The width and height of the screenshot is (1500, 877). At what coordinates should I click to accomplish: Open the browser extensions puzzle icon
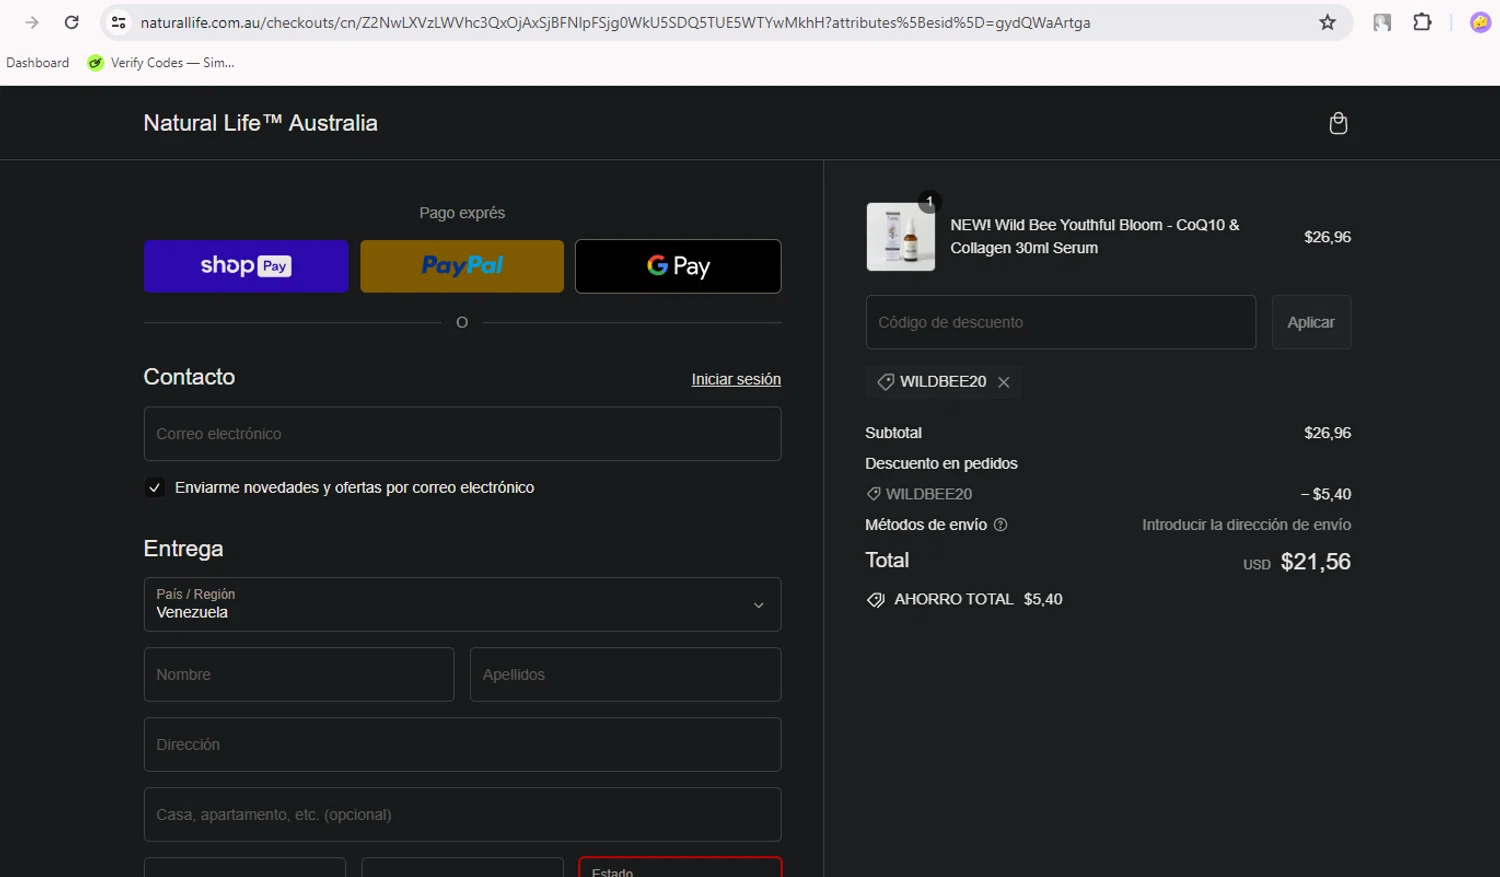(x=1422, y=22)
